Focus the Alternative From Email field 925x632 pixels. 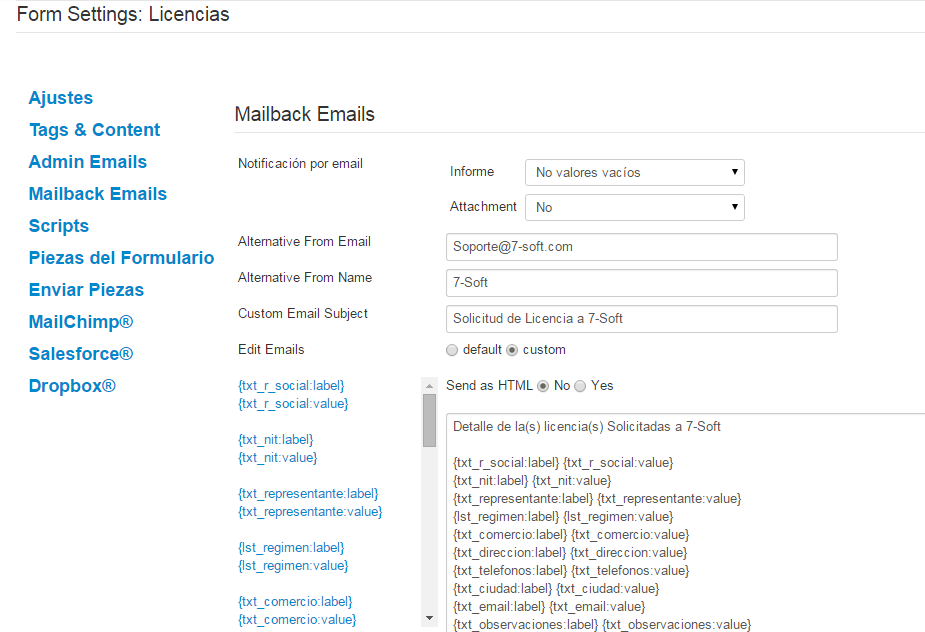(x=642, y=247)
